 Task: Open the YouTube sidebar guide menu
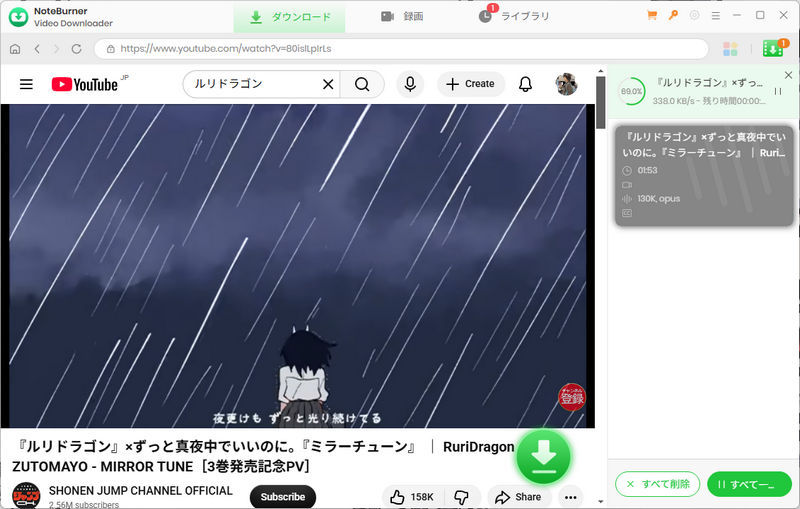(26, 84)
